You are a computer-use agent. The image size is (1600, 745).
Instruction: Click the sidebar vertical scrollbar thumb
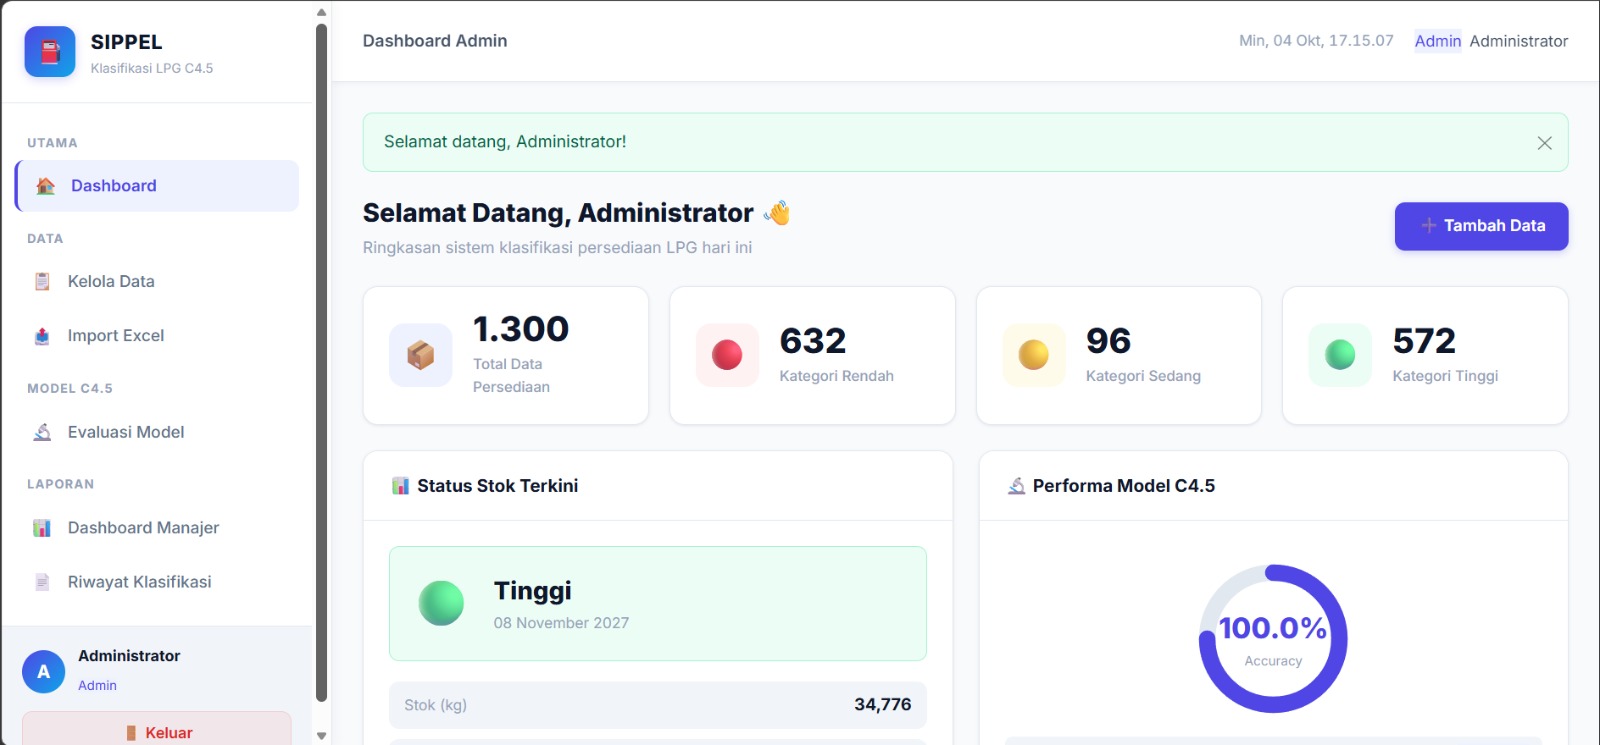(321, 362)
